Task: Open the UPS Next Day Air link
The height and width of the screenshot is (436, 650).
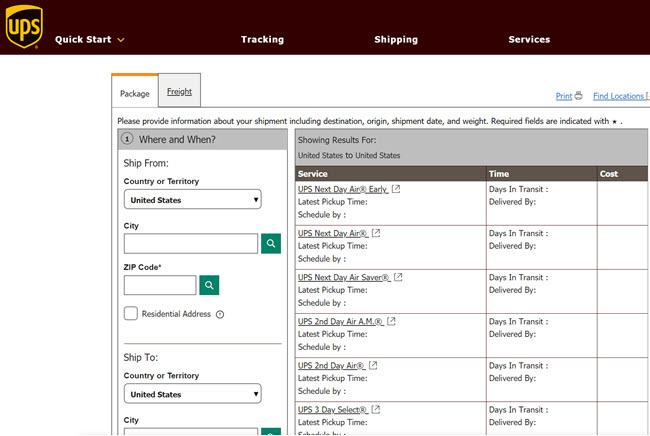Action: coord(333,233)
